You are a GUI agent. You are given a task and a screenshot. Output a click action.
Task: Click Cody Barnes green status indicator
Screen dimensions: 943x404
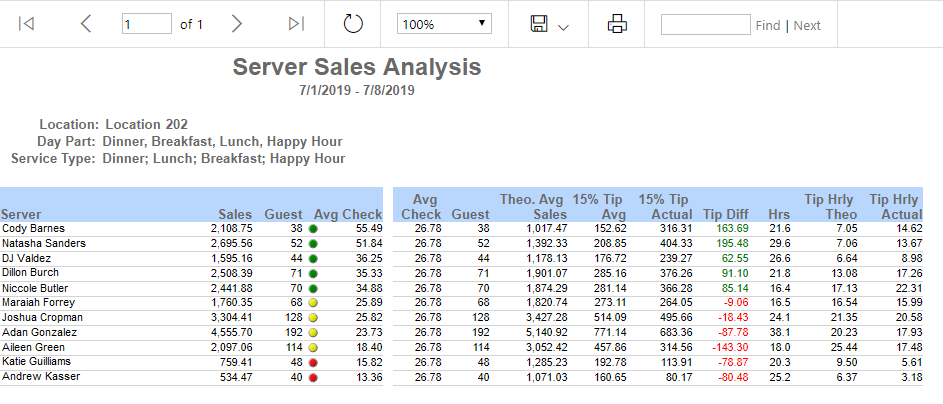[313, 229]
